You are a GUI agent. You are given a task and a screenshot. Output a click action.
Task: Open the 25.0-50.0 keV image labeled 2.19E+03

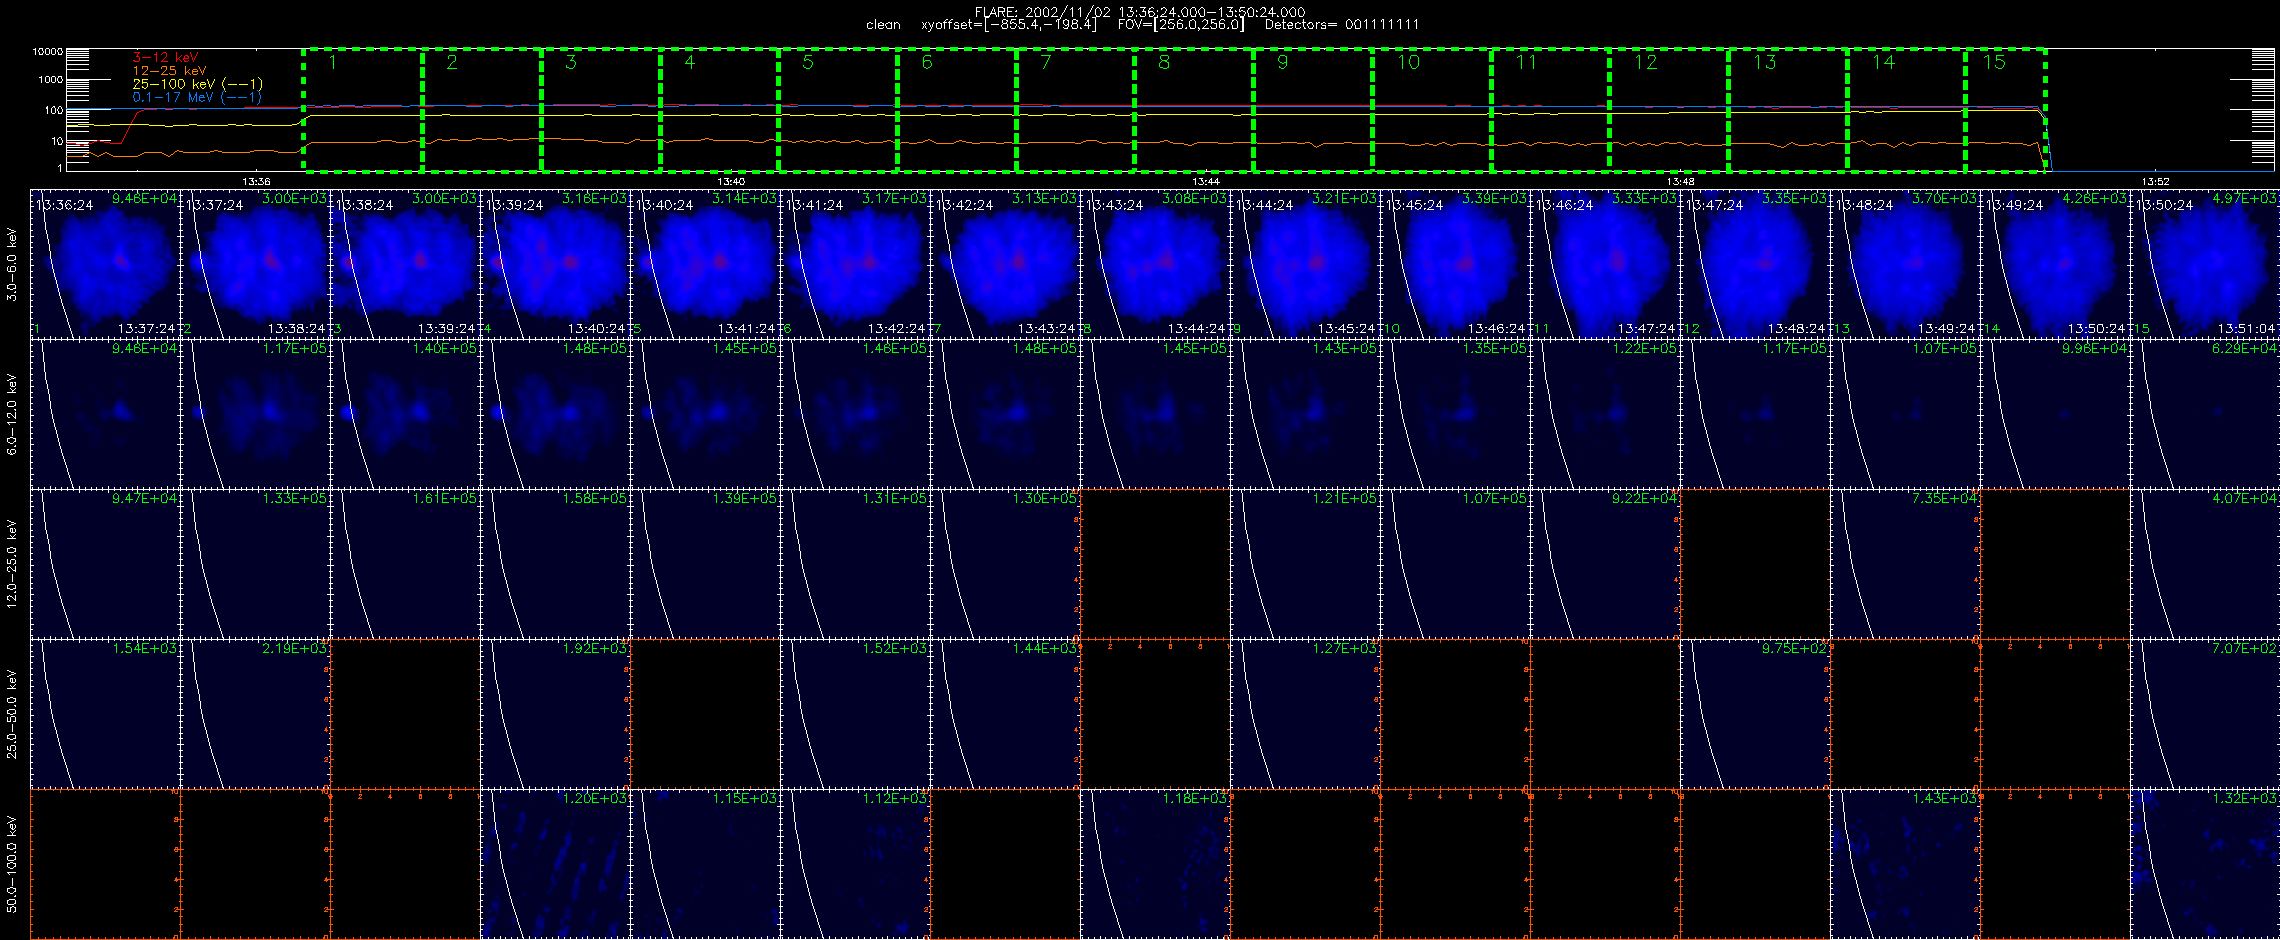click(x=256, y=714)
